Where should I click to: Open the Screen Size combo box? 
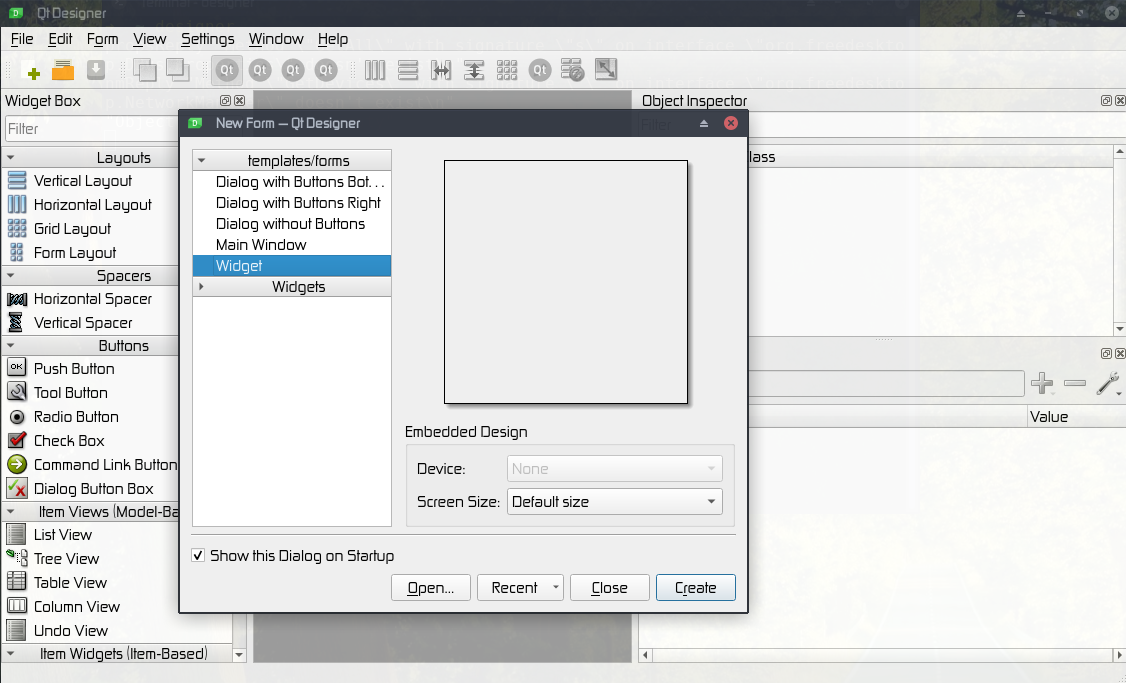click(614, 502)
